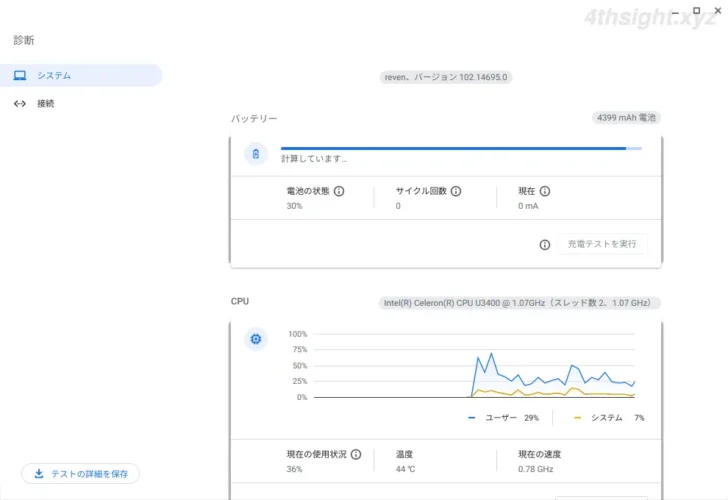Open info icon beside サイクル回数
This screenshot has height=500, width=728.
(x=456, y=191)
